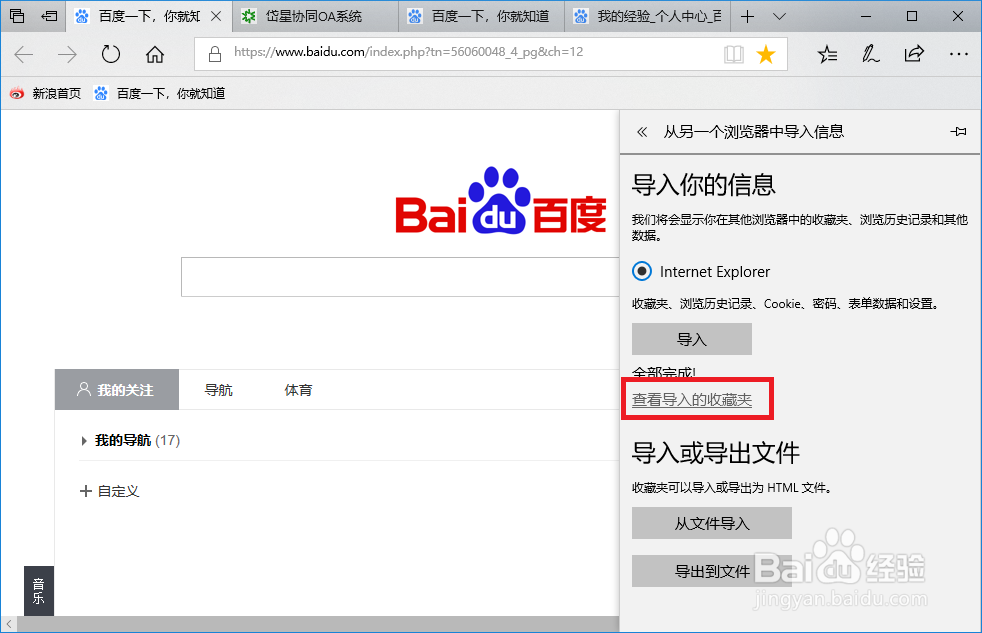This screenshot has width=982, height=633.
Task: Close the first Baidu tab
Action: (x=216, y=16)
